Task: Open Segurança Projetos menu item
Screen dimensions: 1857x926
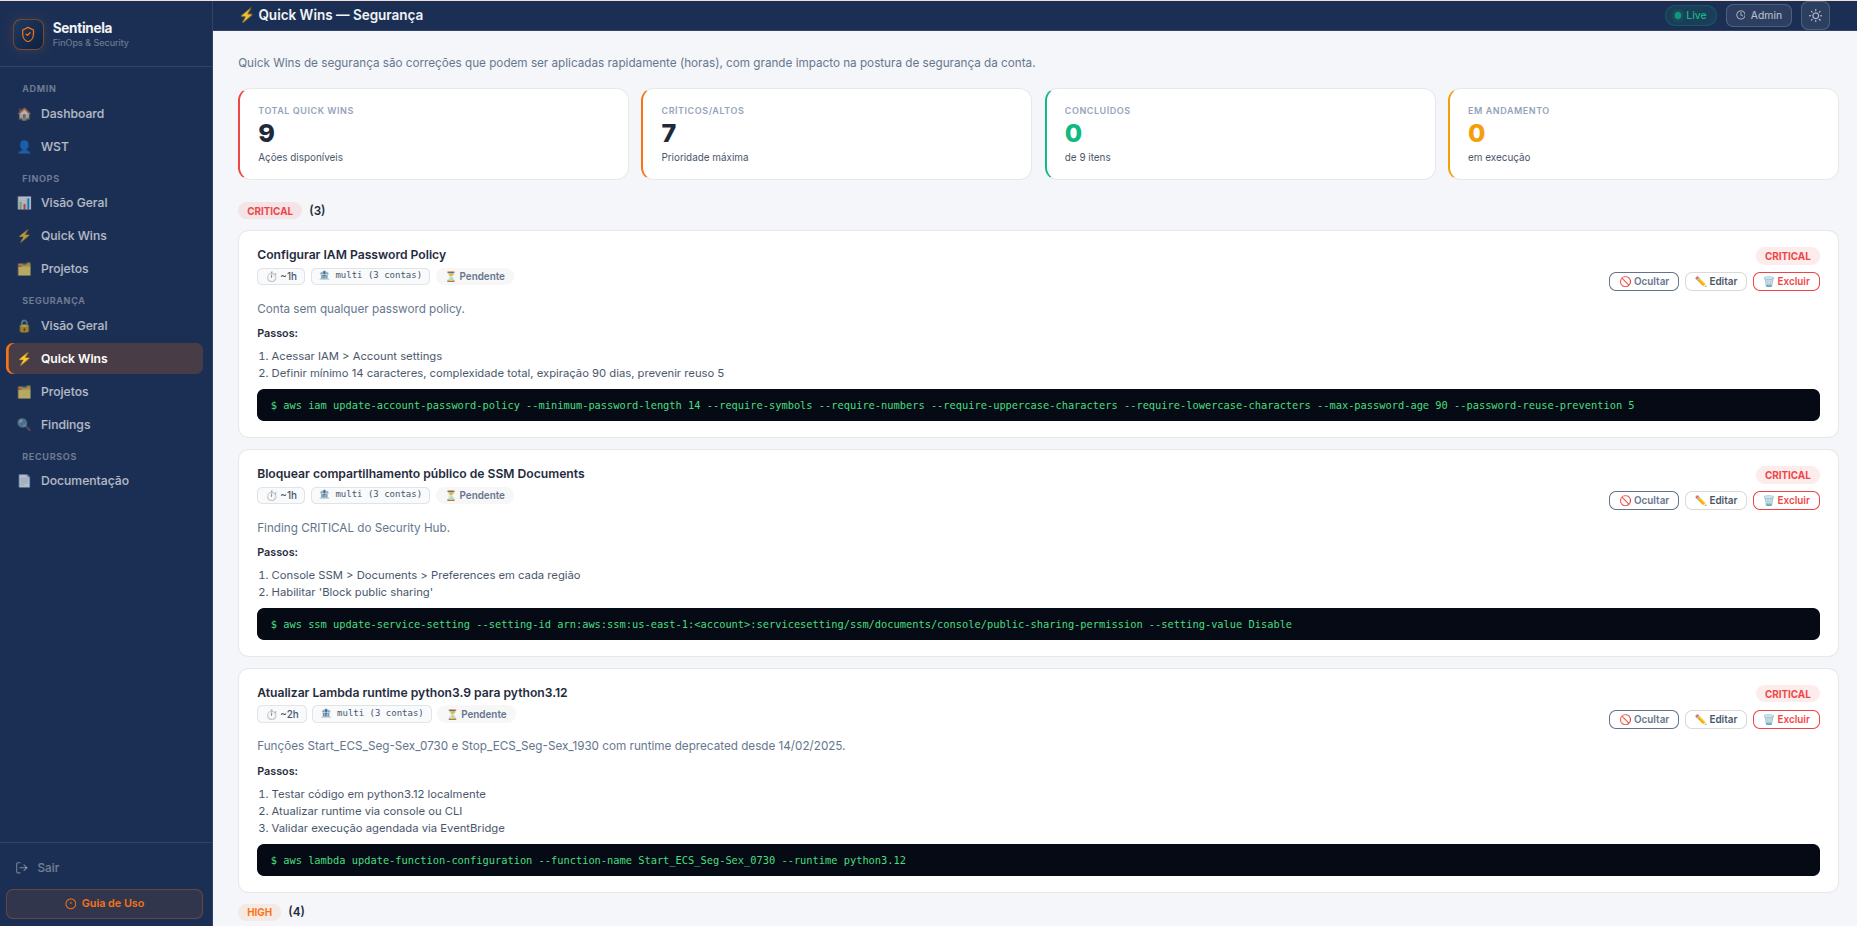Action: 104,392
